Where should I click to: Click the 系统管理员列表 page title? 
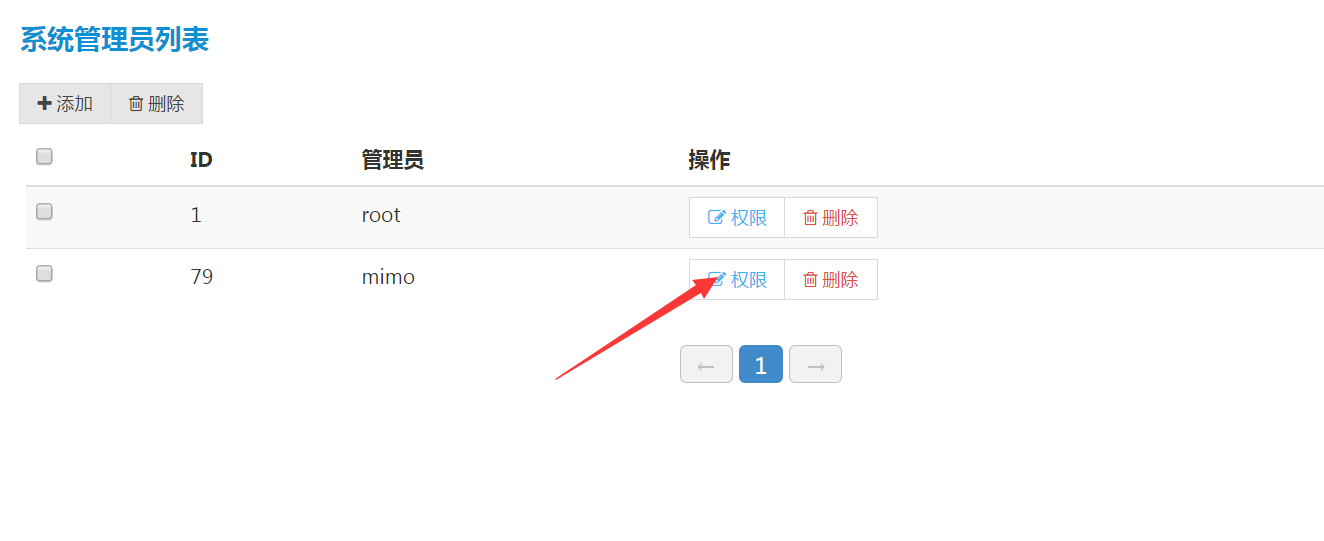tap(114, 40)
